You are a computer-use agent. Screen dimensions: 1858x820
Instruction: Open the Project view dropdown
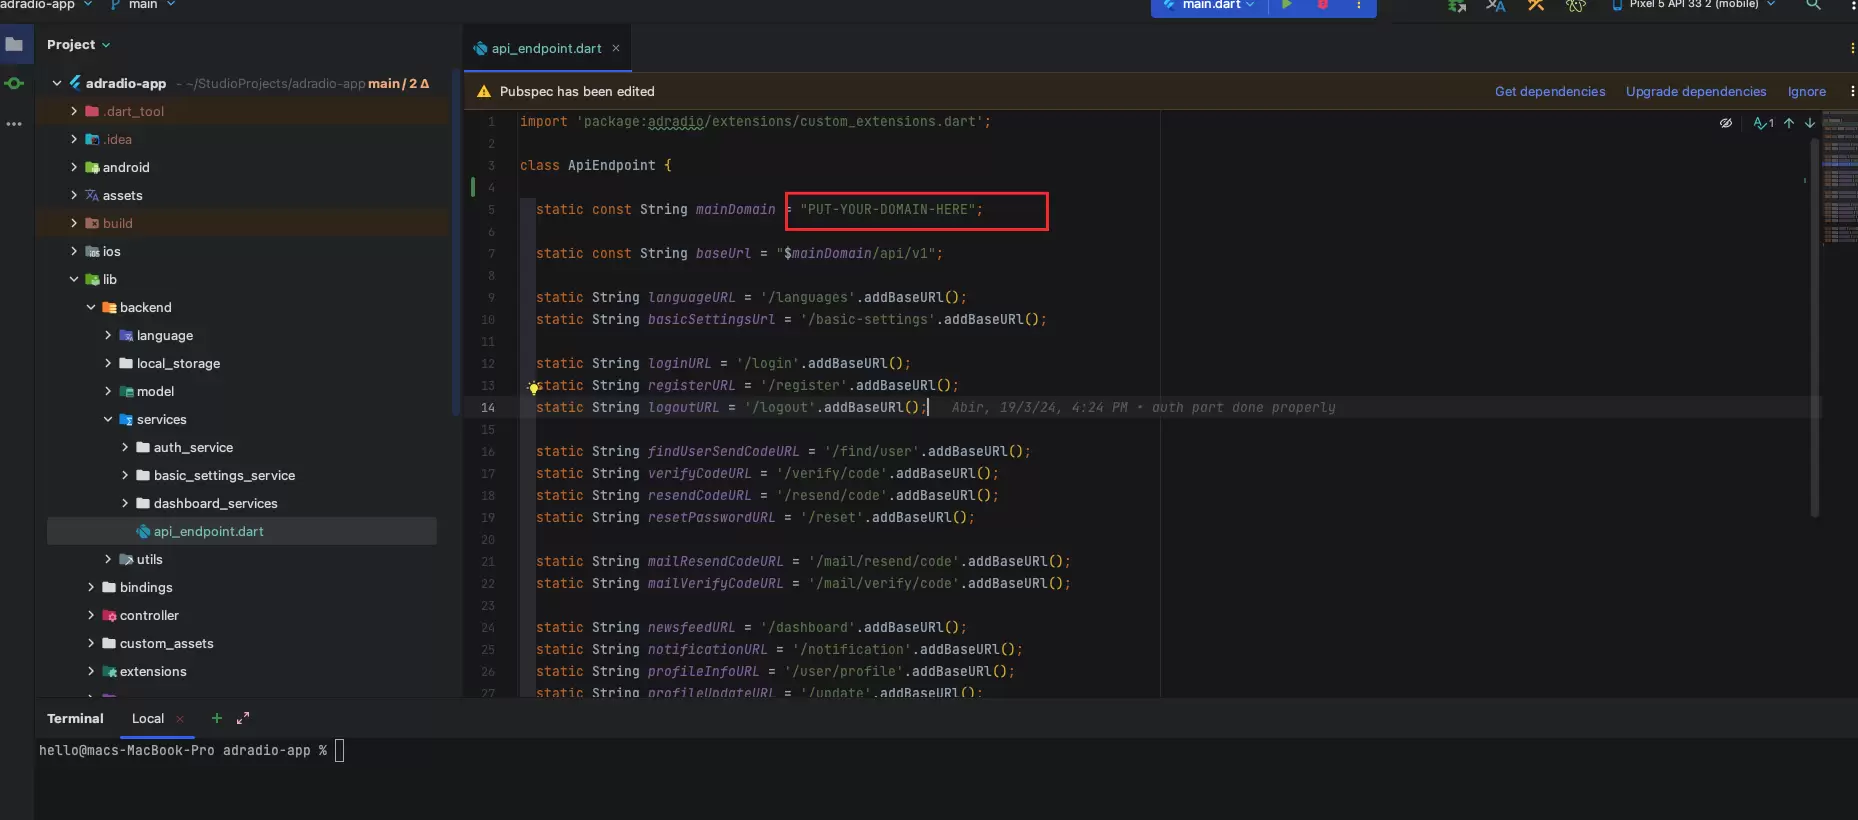coord(78,44)
